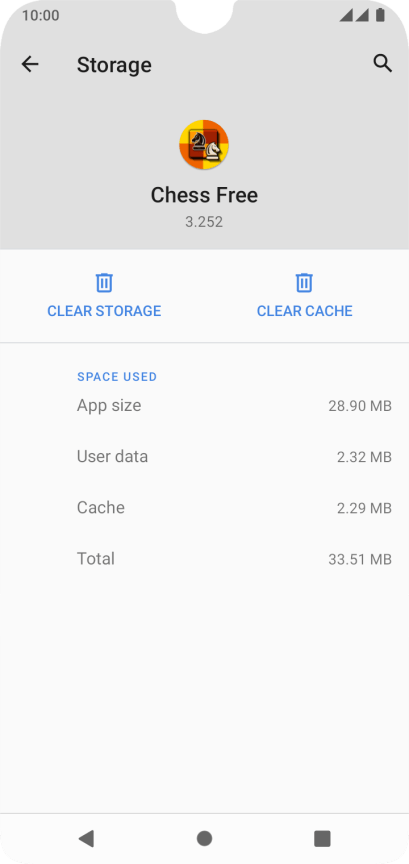Tap the Storage page title
This screenshot has height=864, width=409.
(x=114, y=65)
